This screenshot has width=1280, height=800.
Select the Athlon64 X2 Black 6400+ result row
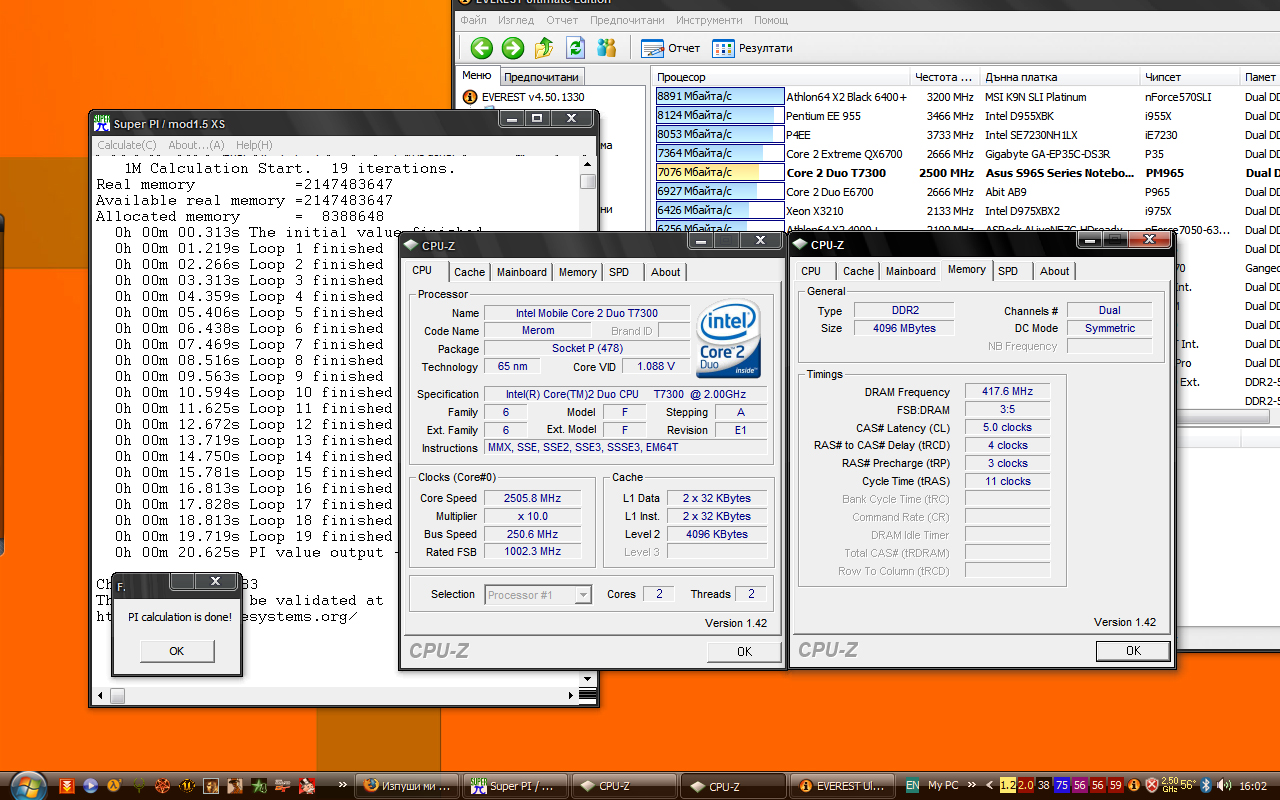(967, 97)
